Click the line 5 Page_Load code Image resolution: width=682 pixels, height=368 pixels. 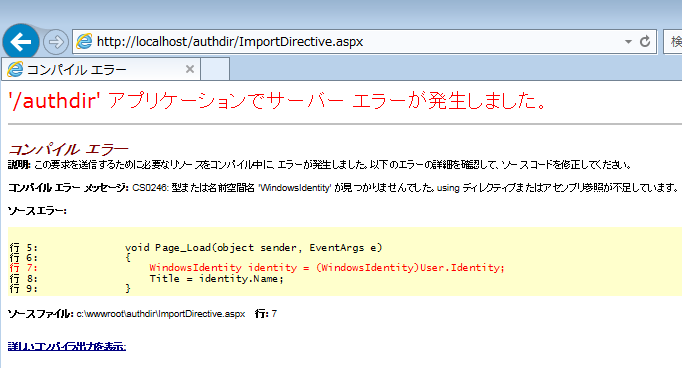click(254, 248)
